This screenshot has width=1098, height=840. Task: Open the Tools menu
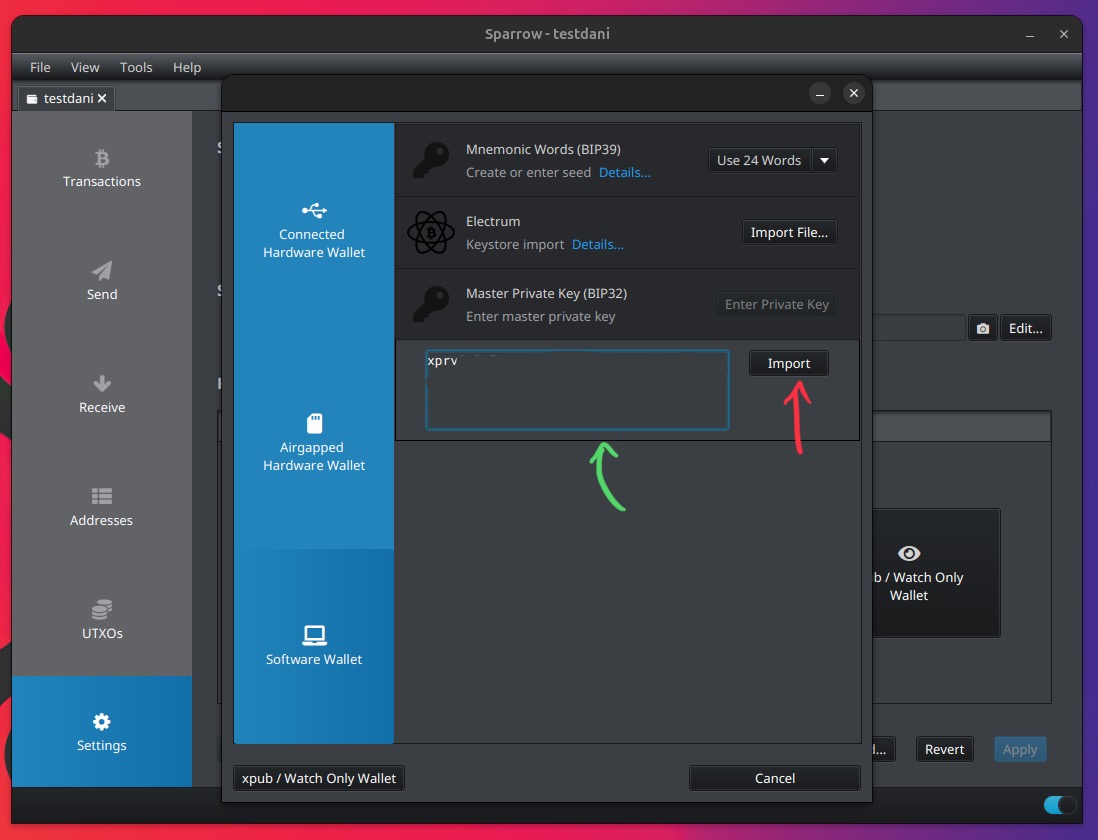point(136,67)
